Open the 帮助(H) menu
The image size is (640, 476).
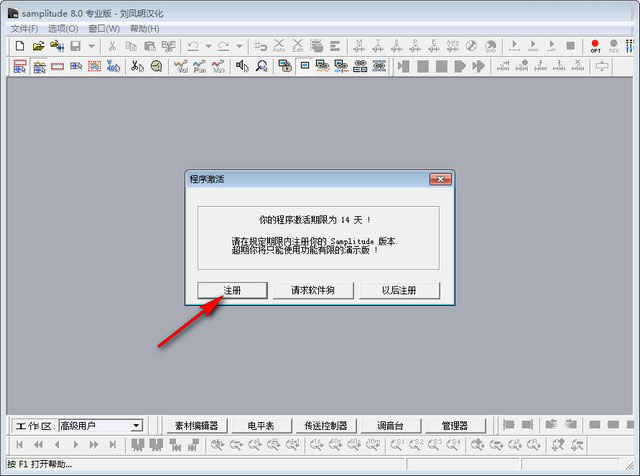point(144,29)
